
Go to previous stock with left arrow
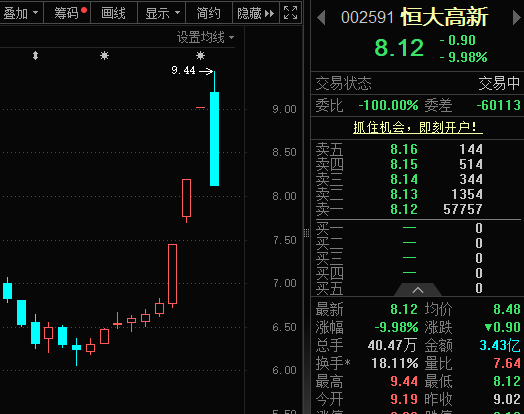click(321, 17)
